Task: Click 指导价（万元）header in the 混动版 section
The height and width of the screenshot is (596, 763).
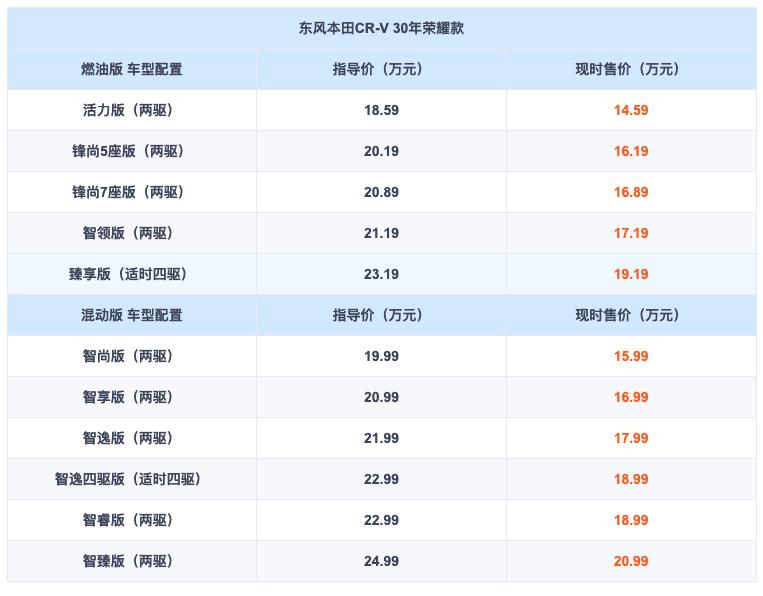Action: [381, 315]
